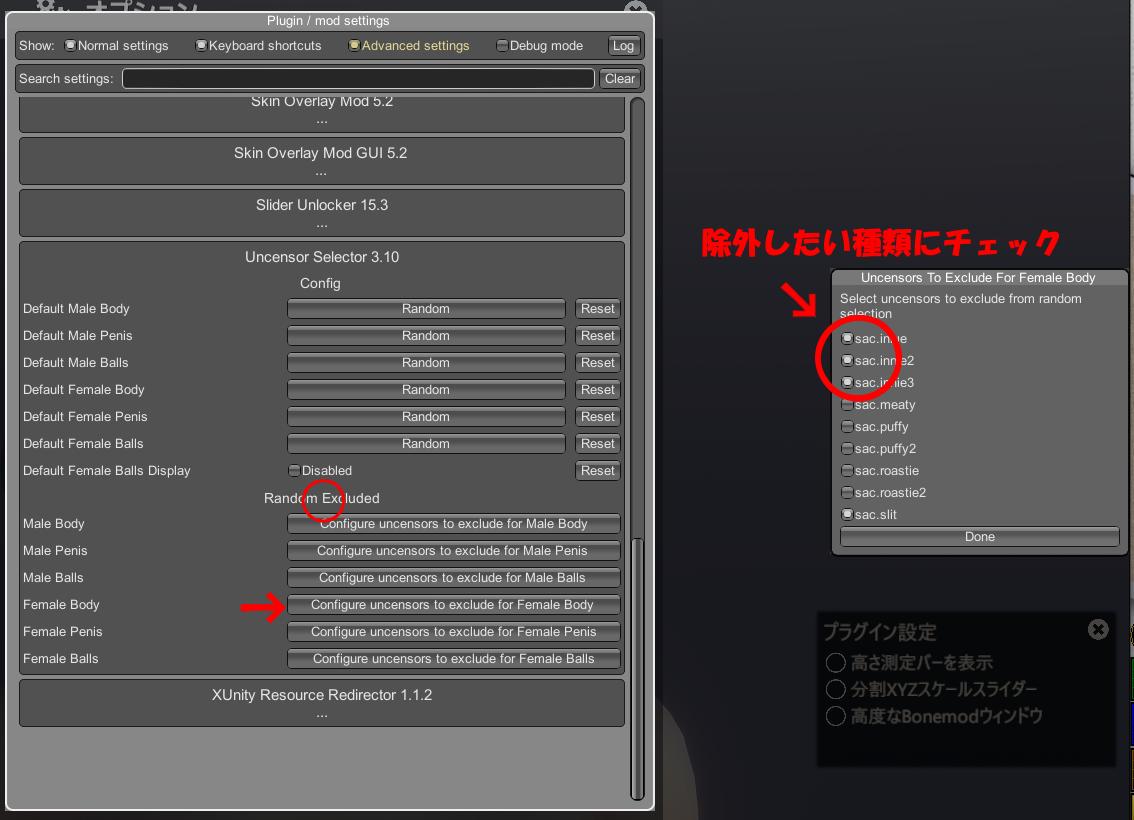Open Default Male Body Random dropdown

[426, 309]
